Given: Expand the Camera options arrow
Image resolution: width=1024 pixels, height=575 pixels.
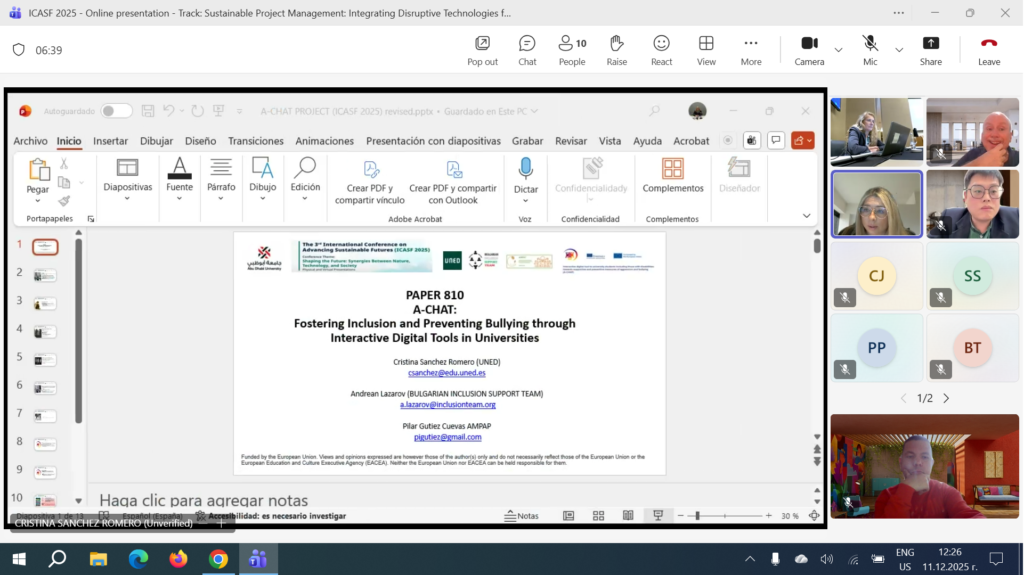Looking at the screenshot, I should 838,49.
